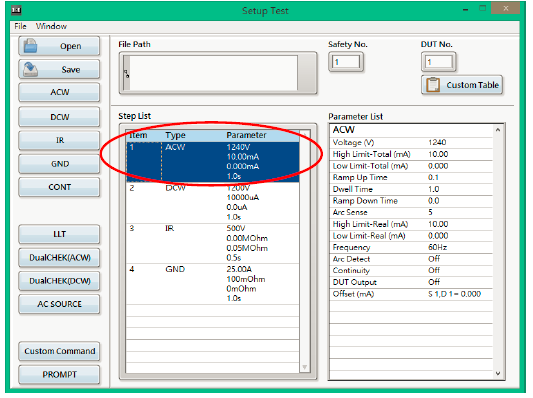This screenshot has width=533, height=398.
Task: Click the File Path browse handle
Action: click(126, 73)
